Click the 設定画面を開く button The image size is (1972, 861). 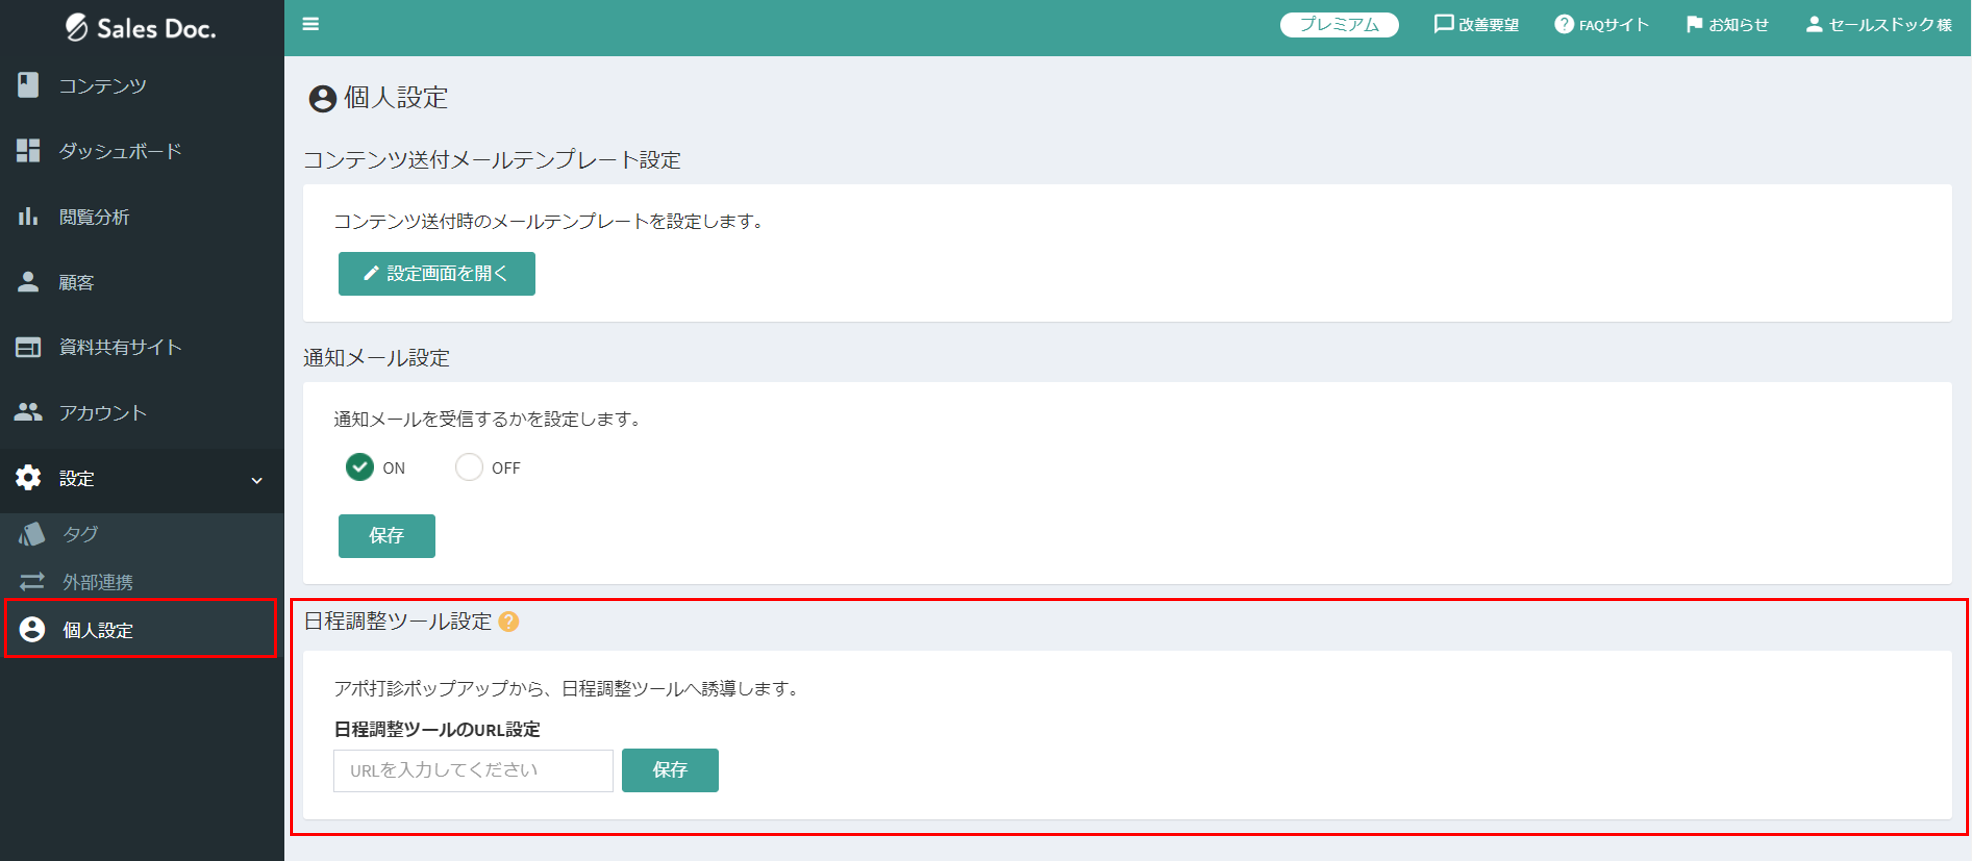[437, 274]
